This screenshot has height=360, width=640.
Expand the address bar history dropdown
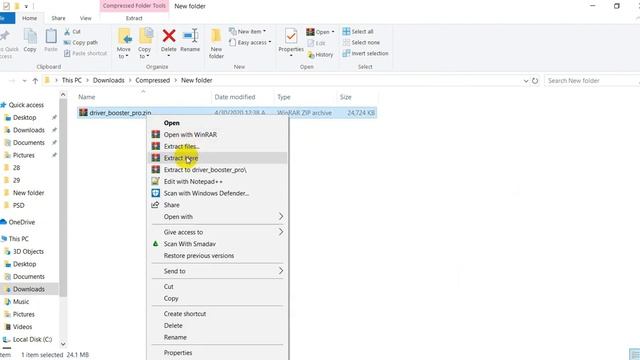click(x=526, y=81)
